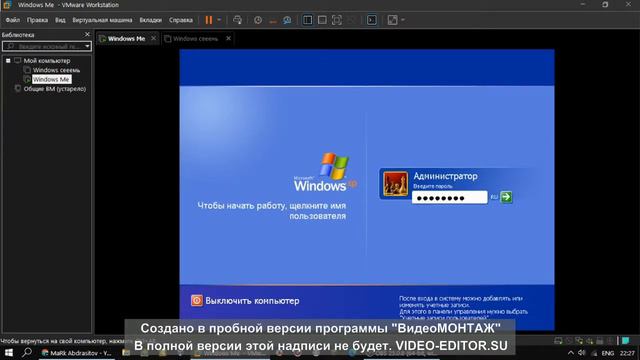The width and height of the screenshot is (640, 360).
Task: Select Windows сееемь in the library tree
Action: [56, 70]
